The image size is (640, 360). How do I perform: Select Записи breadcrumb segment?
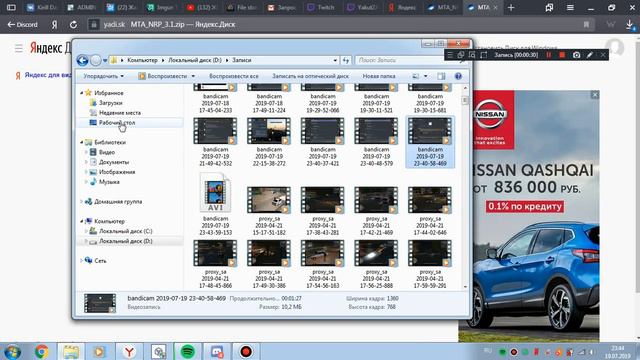[x=242, y=60]
